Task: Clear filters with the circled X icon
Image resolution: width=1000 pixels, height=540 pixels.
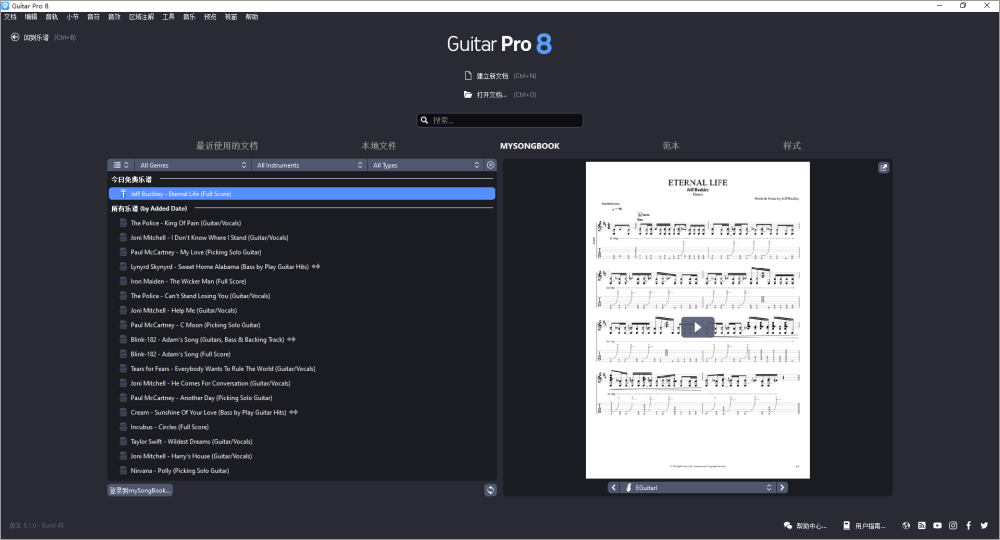Action: point(490,165)
